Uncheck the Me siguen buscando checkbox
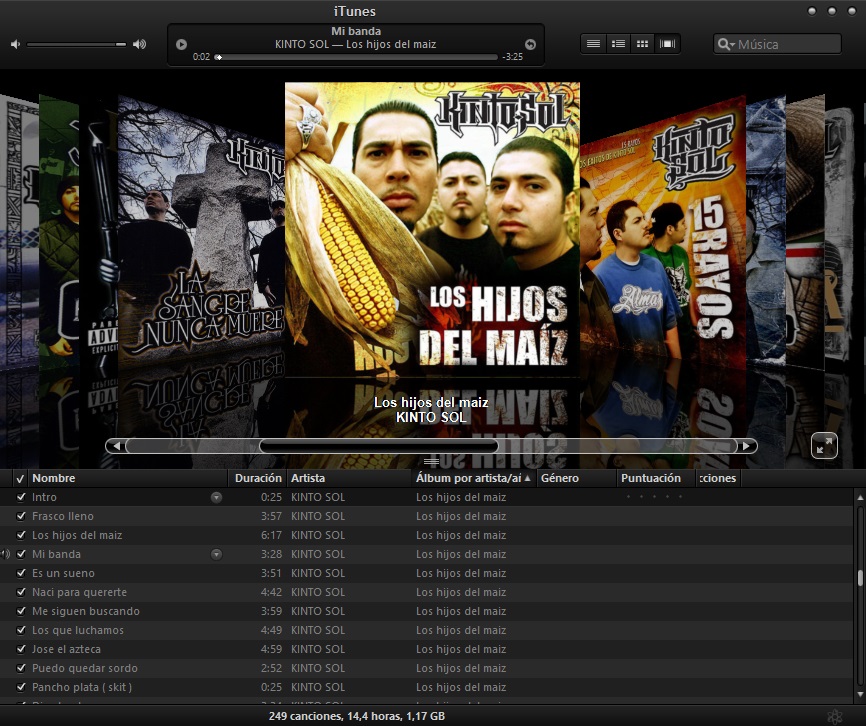The height and width of the screenshot is (726, 866). [x=21, y=611]
